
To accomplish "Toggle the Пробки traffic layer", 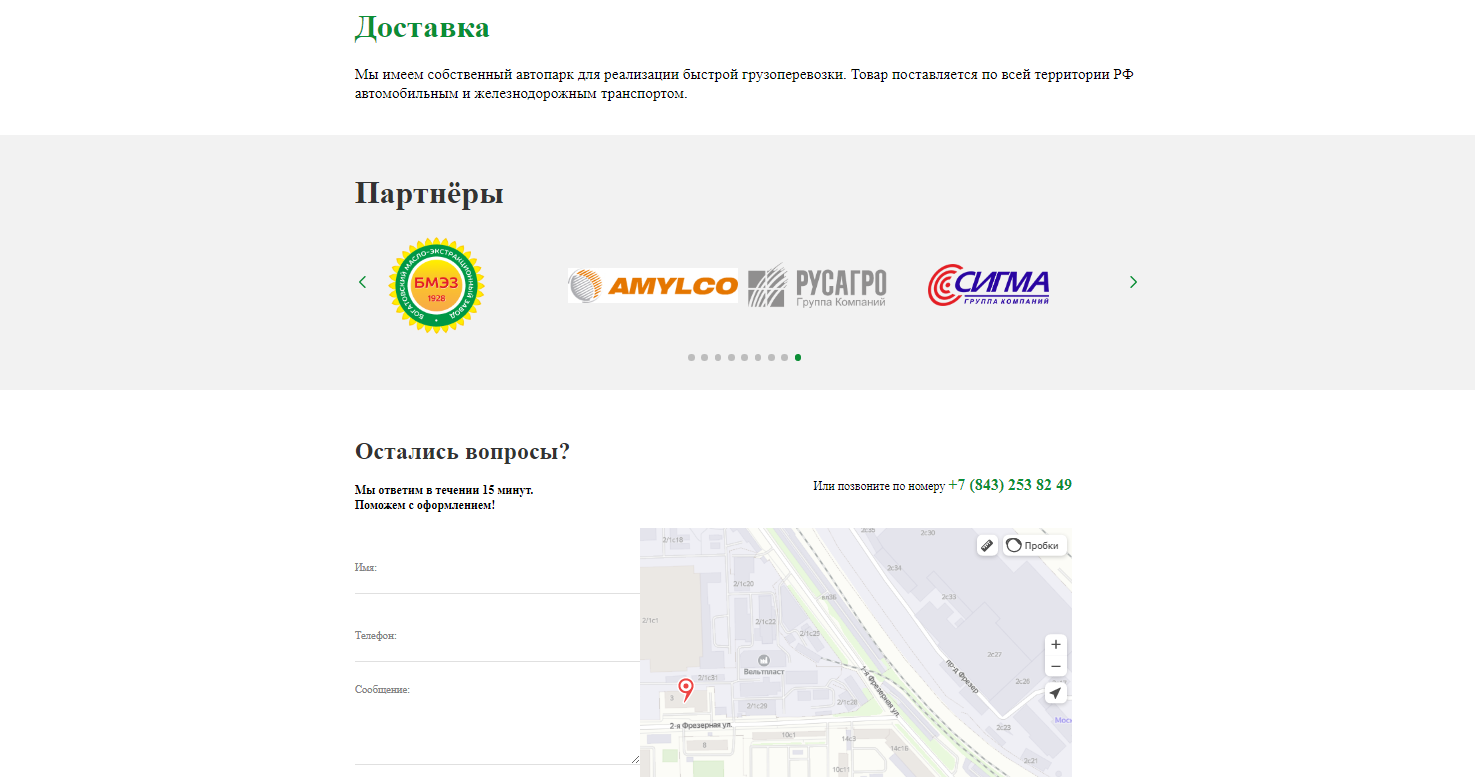I will pos(1035,546).
